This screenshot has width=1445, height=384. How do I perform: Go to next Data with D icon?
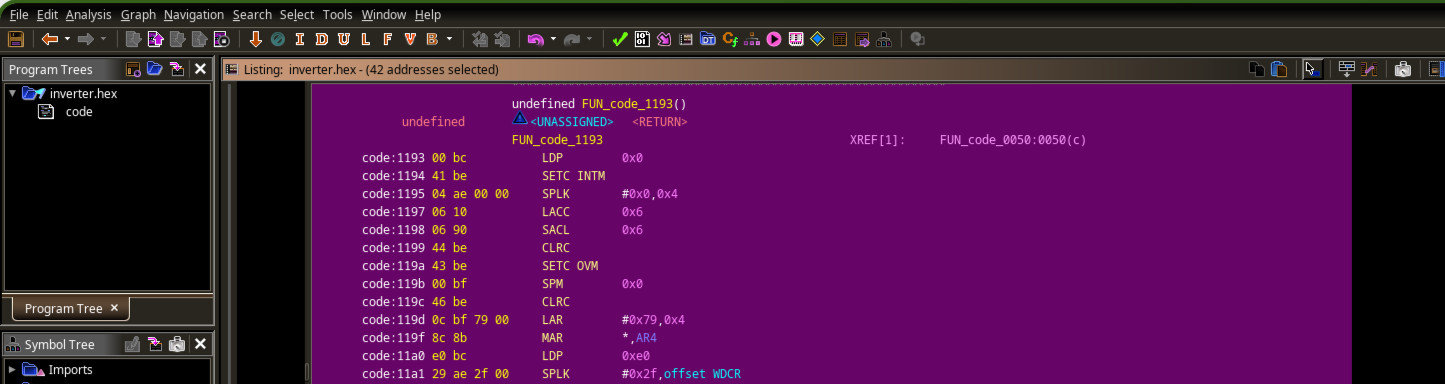pos(321,39)
